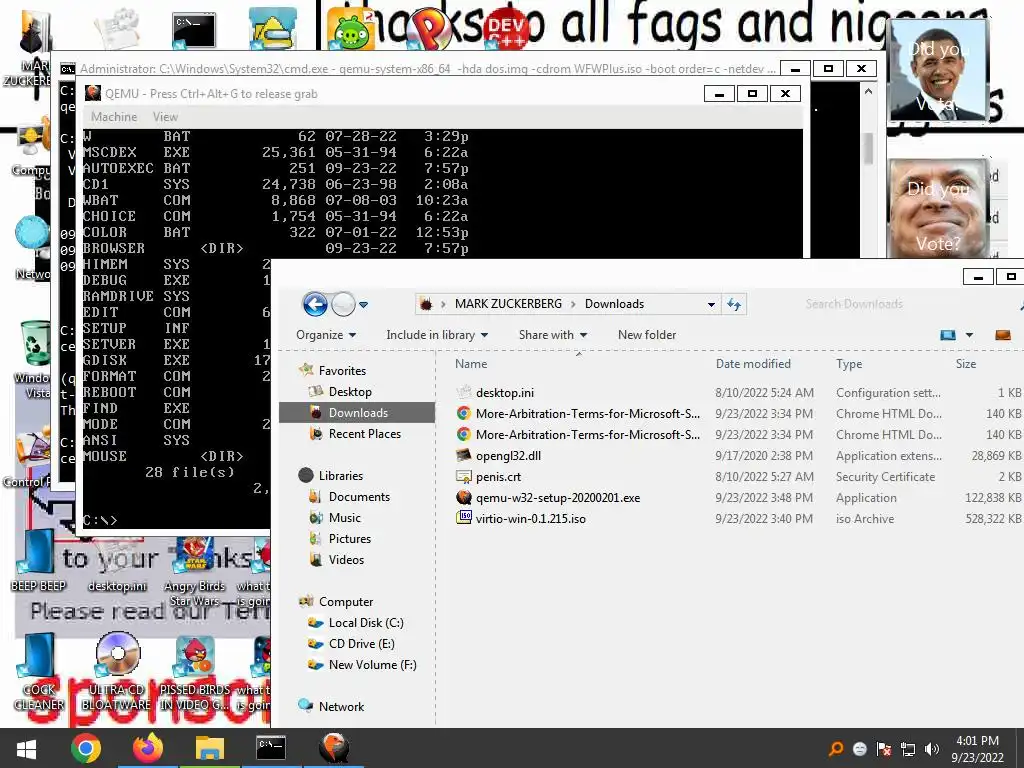Refresh the Downloads folder view
1024x768 pixels.
[734, 304]
